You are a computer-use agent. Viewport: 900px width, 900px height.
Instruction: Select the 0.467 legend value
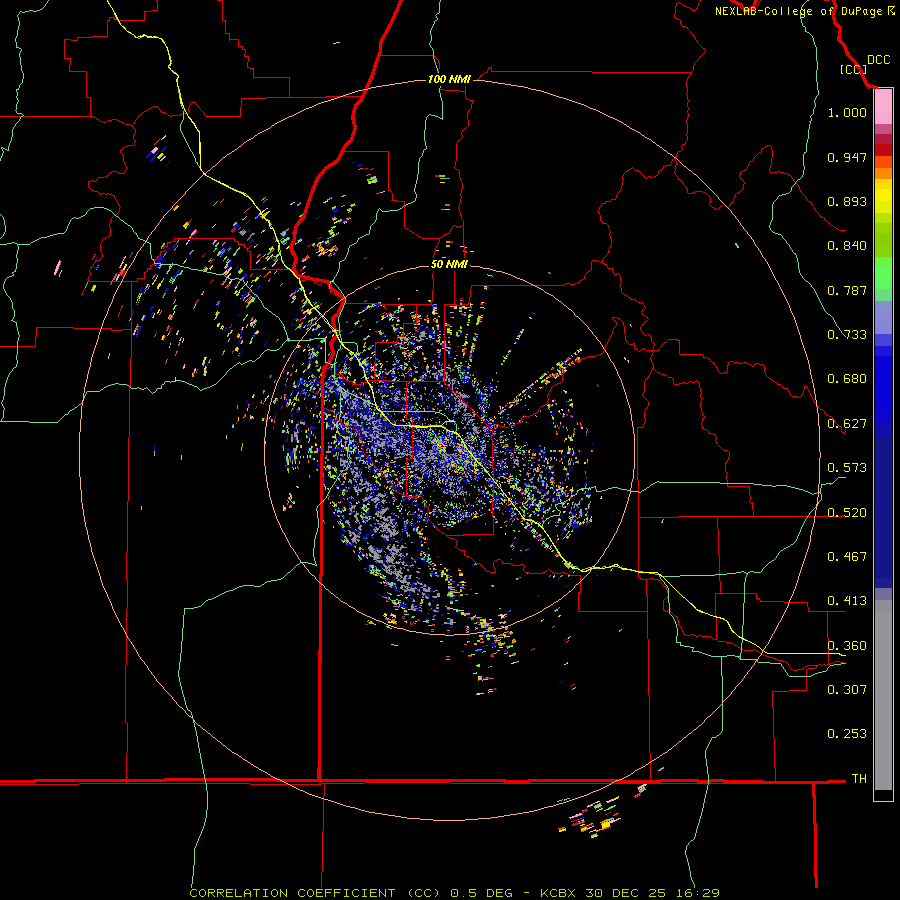[847, 557]
